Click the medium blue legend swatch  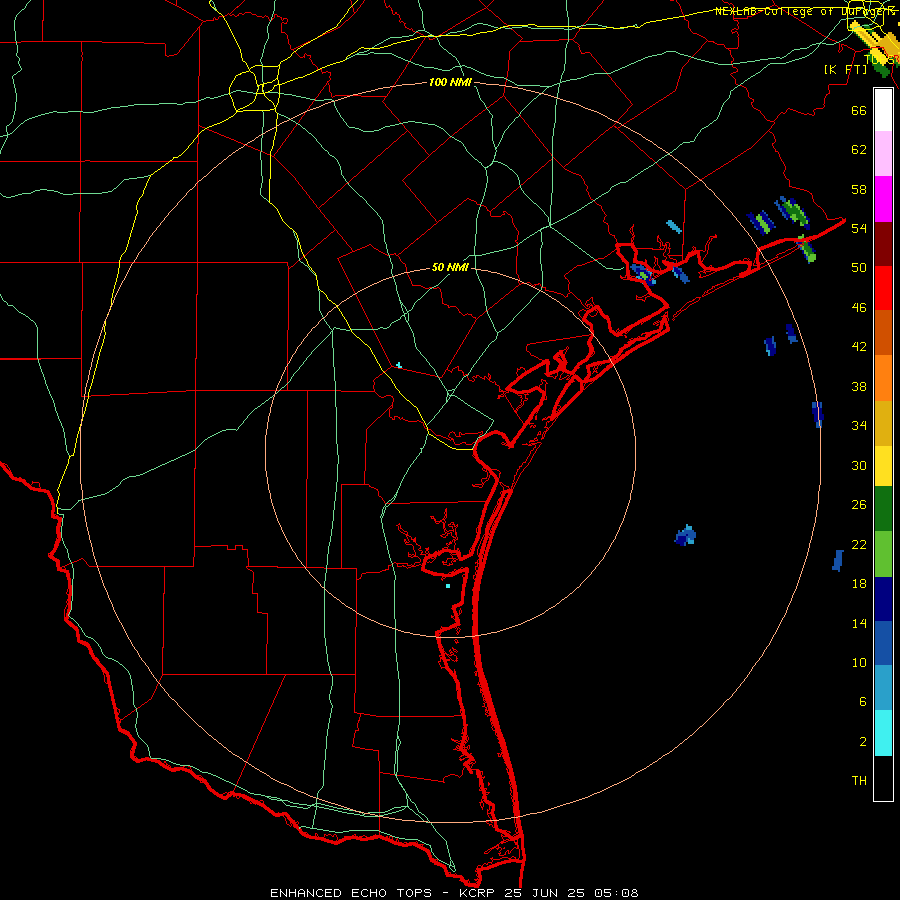point(883,643)
